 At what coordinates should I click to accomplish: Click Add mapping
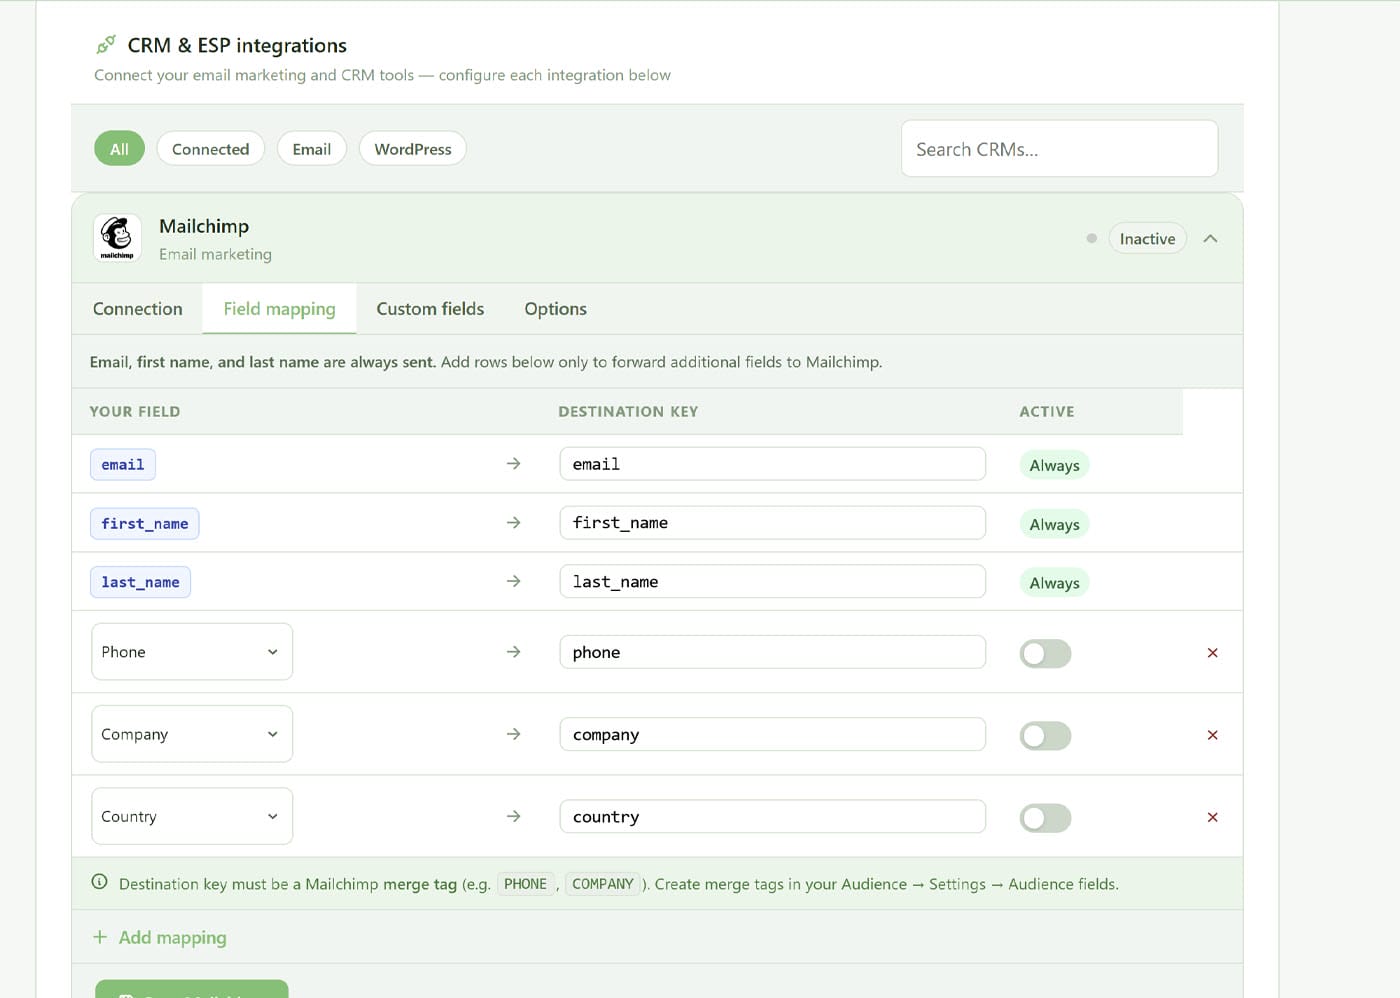[160, 937]
